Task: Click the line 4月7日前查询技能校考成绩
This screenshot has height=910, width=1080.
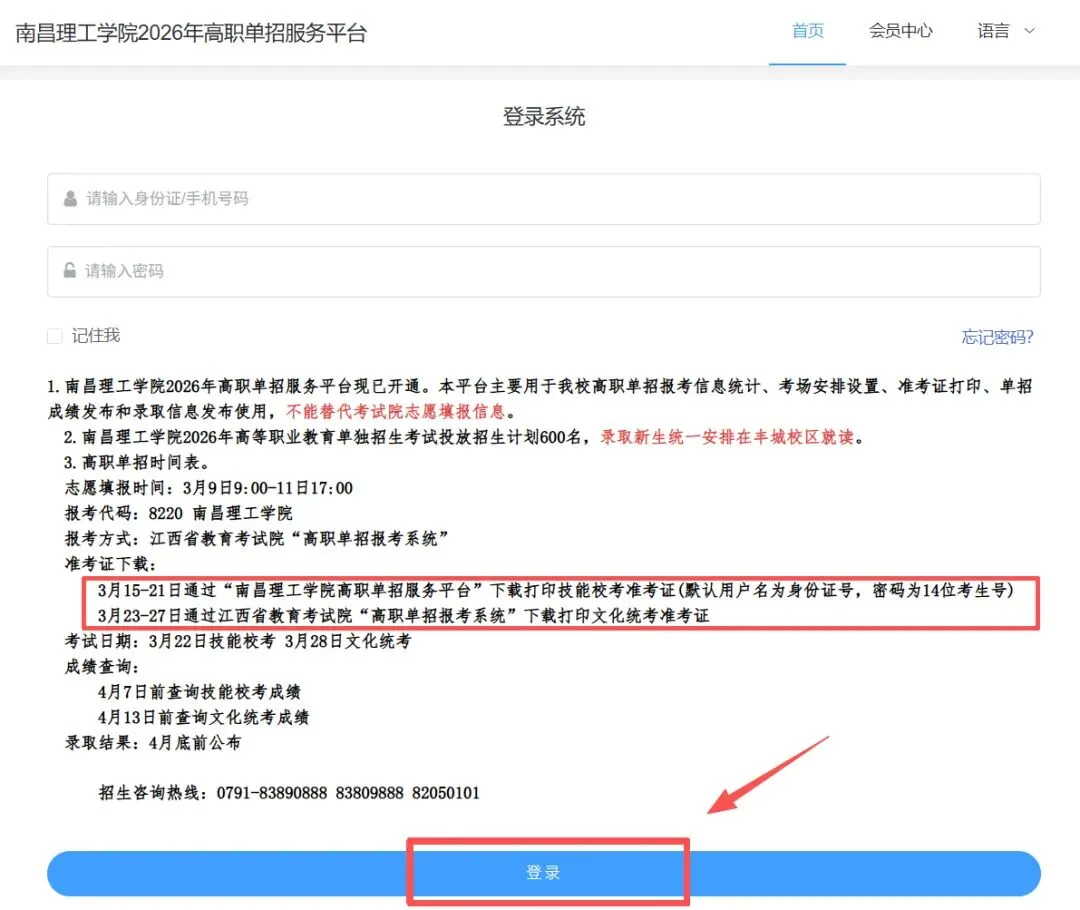Action: 199,692
